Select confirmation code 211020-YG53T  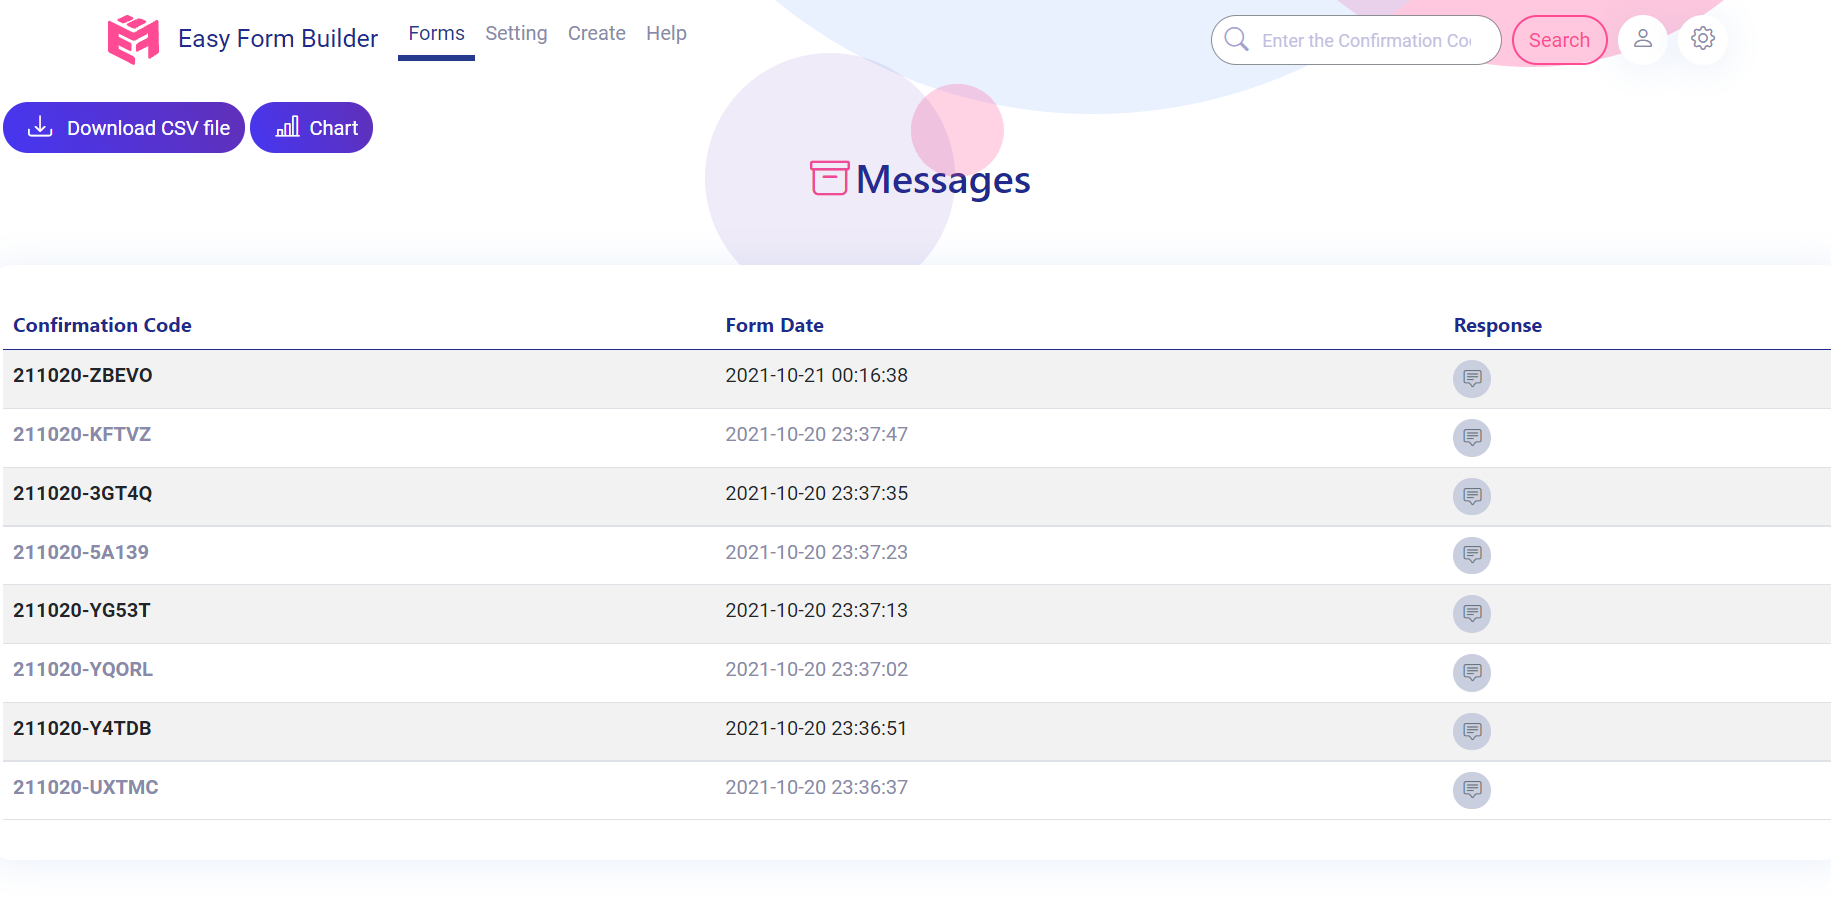(x=82, y=611)
